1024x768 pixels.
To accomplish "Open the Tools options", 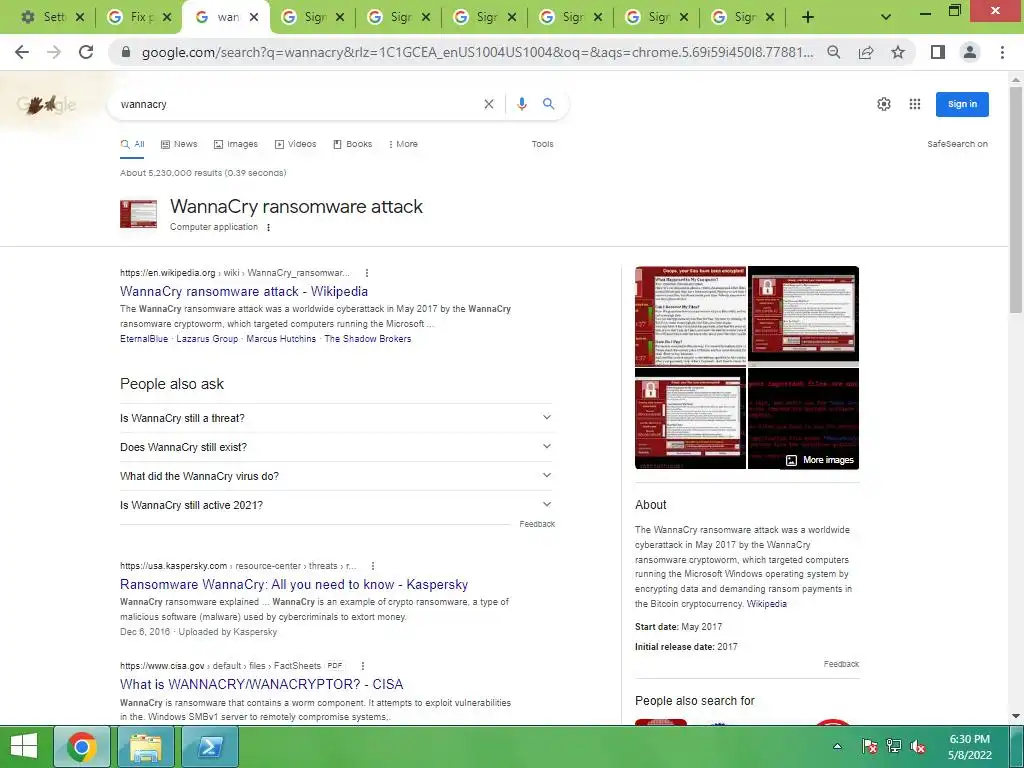I will [543, 144].
